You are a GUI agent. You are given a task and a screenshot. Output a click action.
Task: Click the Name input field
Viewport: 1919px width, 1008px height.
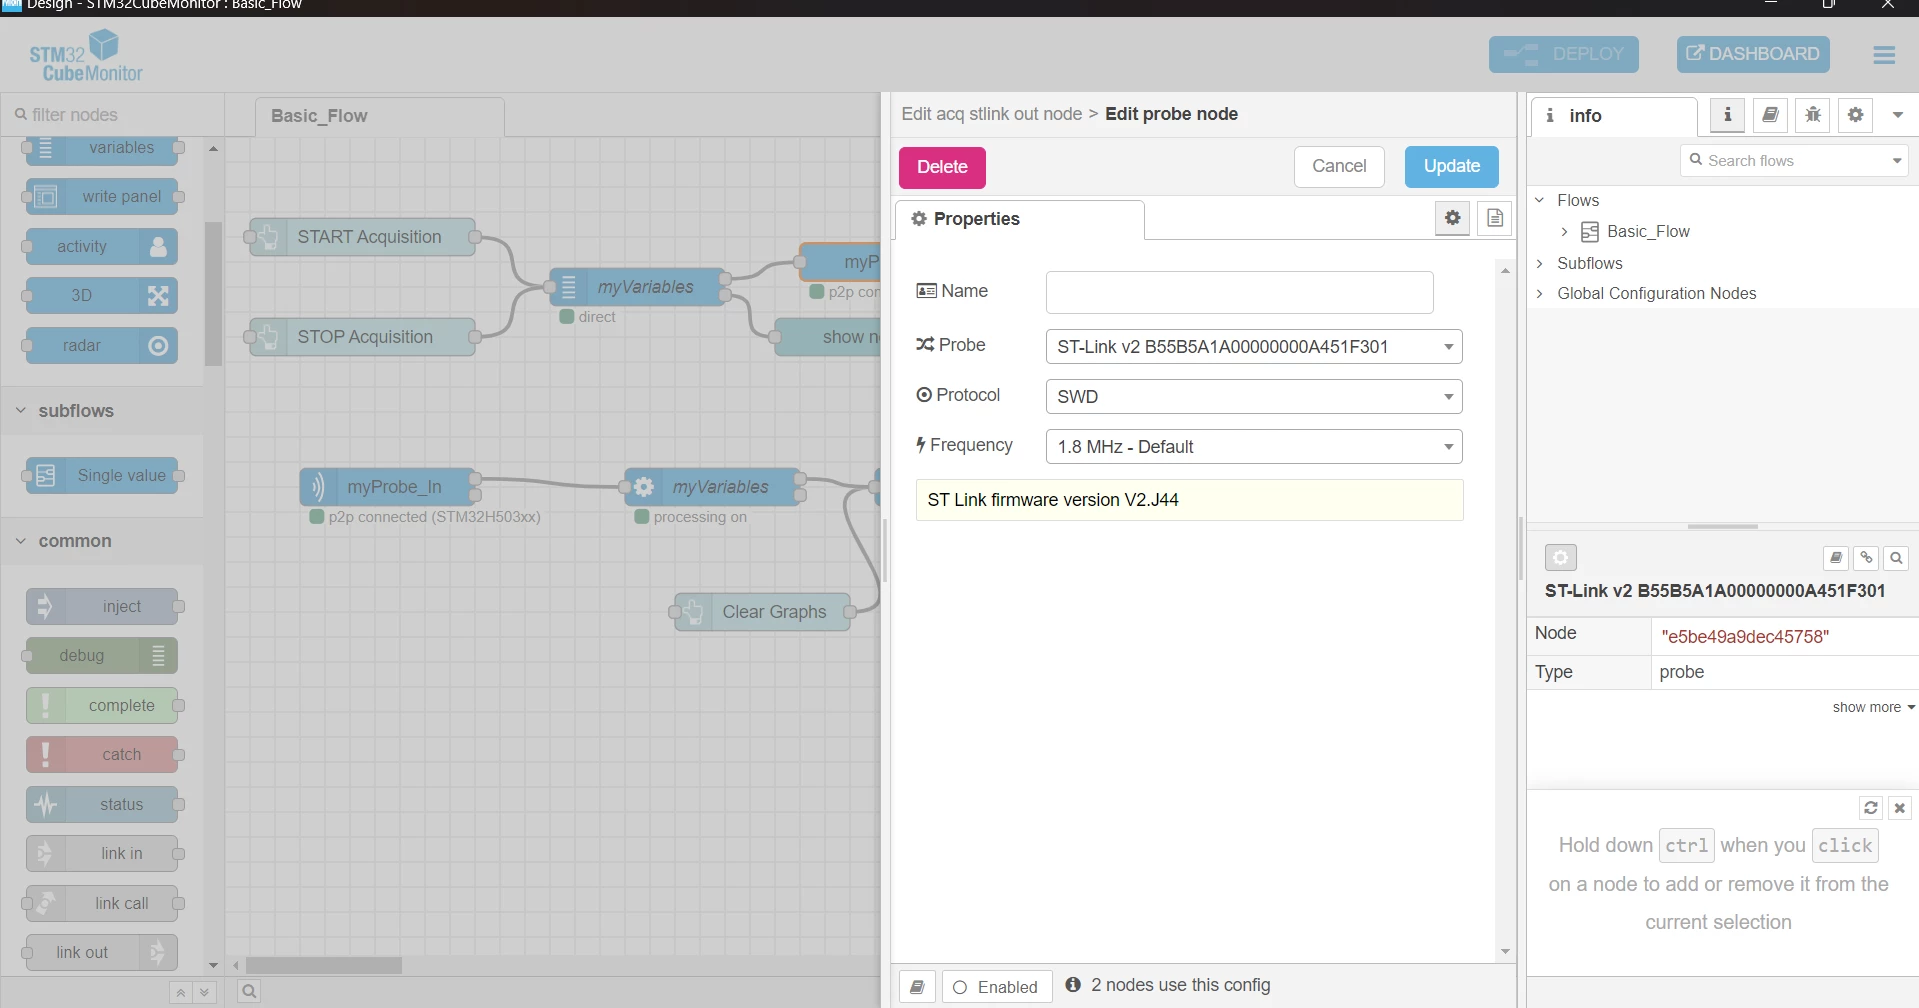(x=1239, y=292)
